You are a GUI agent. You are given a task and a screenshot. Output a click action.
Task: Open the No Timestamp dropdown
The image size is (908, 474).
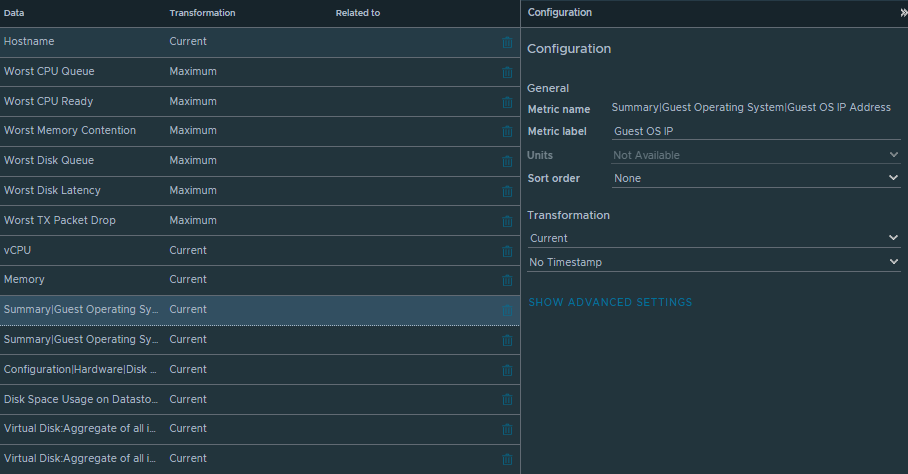tap(713, 262)
